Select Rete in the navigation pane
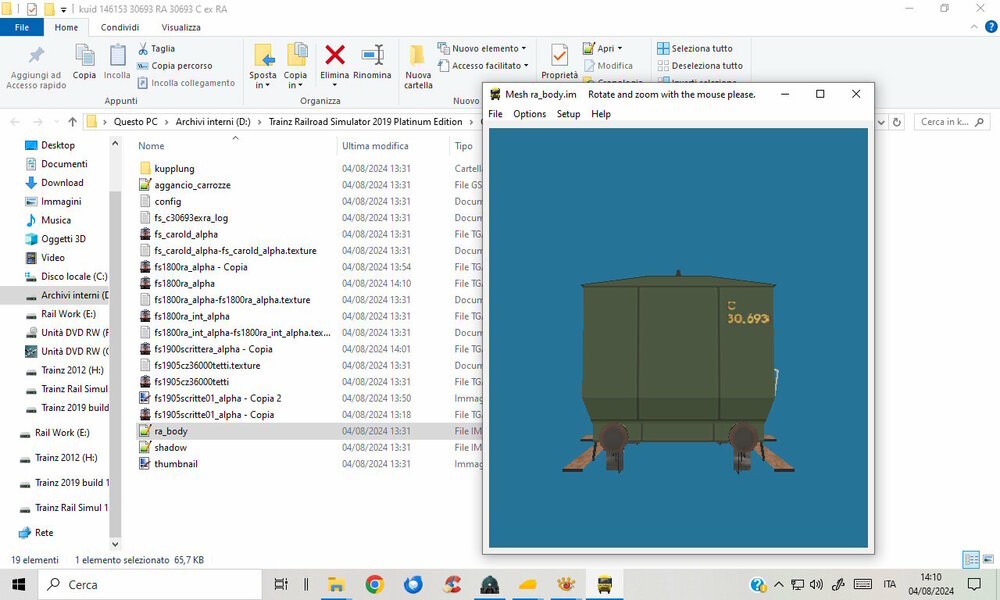 click(x=44, y=533)
